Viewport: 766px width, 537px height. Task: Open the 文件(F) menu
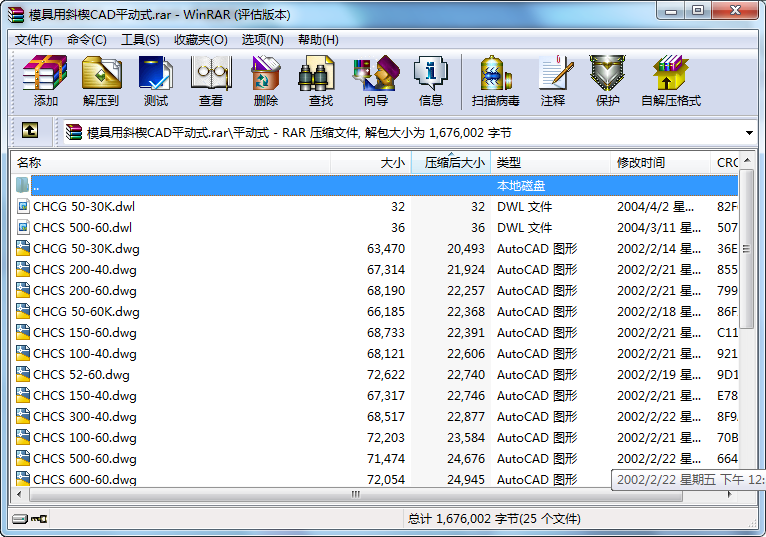(33, 40)
